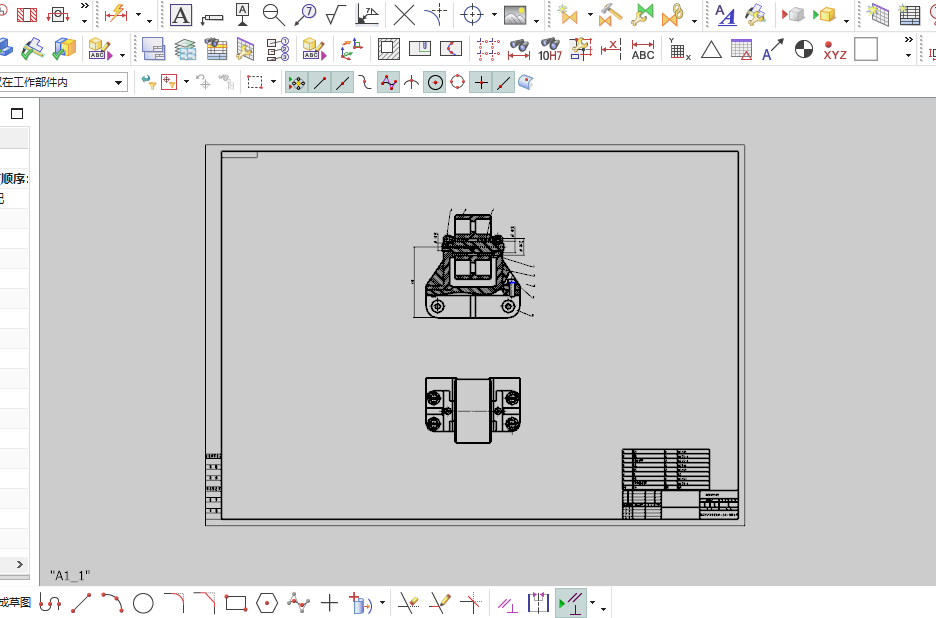
Task: Click the Tabular Note grid icon
Action: pos(910,15)
